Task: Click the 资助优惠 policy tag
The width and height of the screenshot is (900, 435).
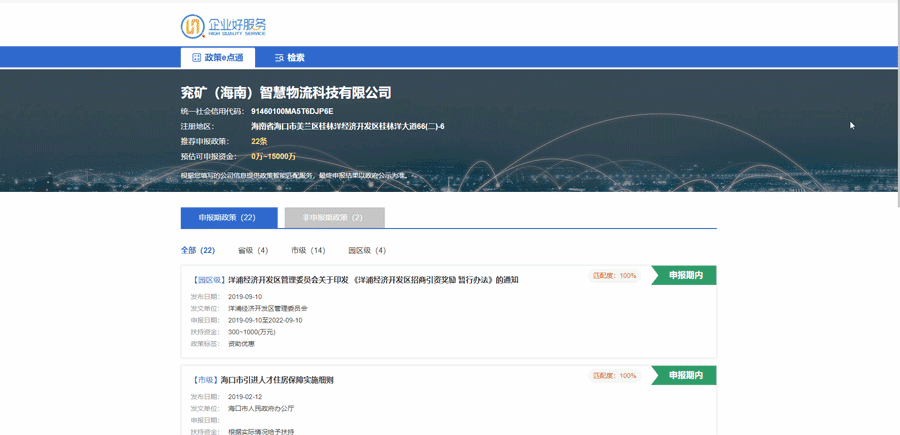Action: coord(241,344)
